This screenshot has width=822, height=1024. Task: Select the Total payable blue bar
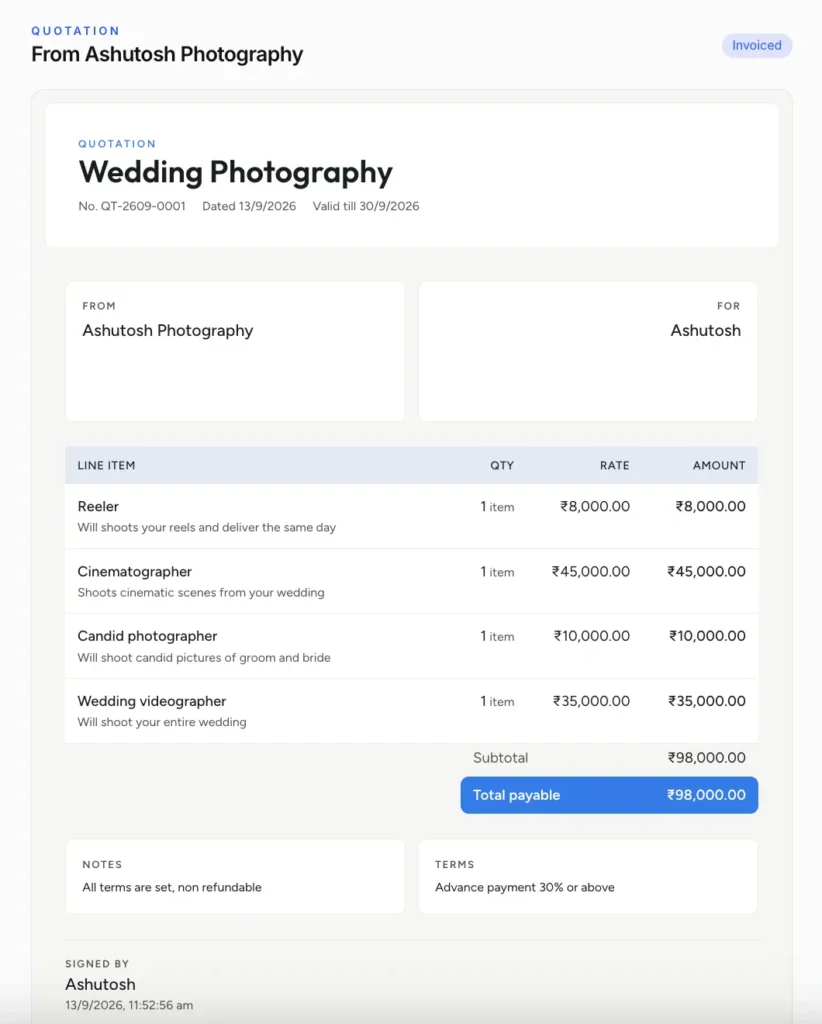[609, 795]
